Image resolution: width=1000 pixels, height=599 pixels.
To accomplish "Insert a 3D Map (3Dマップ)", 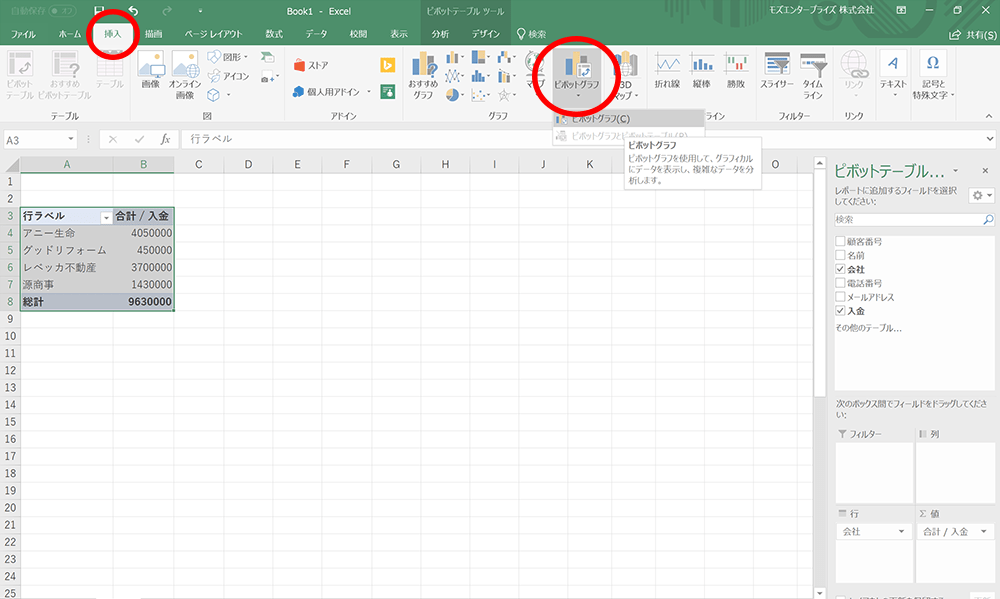I will click(x=626, y=77).
